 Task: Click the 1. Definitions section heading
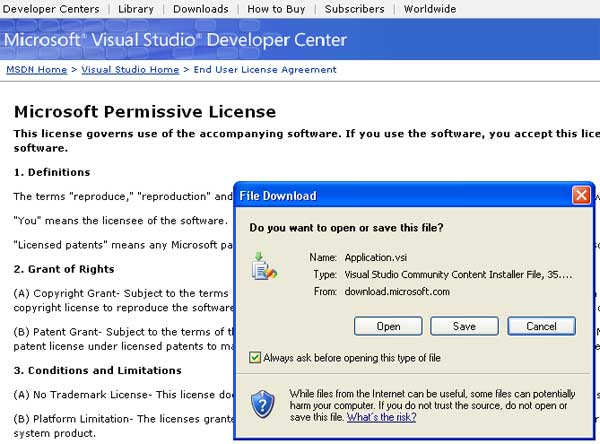(52, 172)
